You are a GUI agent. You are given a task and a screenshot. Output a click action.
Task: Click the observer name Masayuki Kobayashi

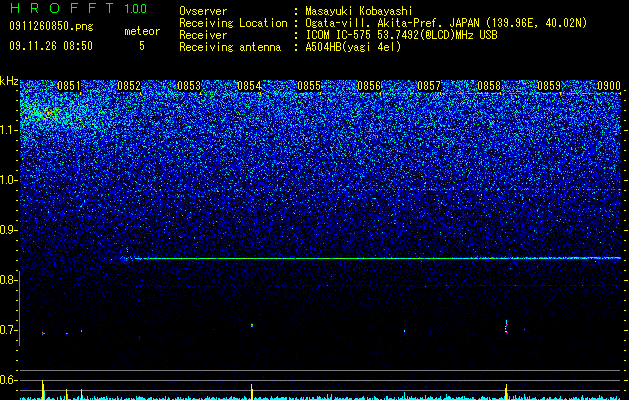tap(359, 11)
